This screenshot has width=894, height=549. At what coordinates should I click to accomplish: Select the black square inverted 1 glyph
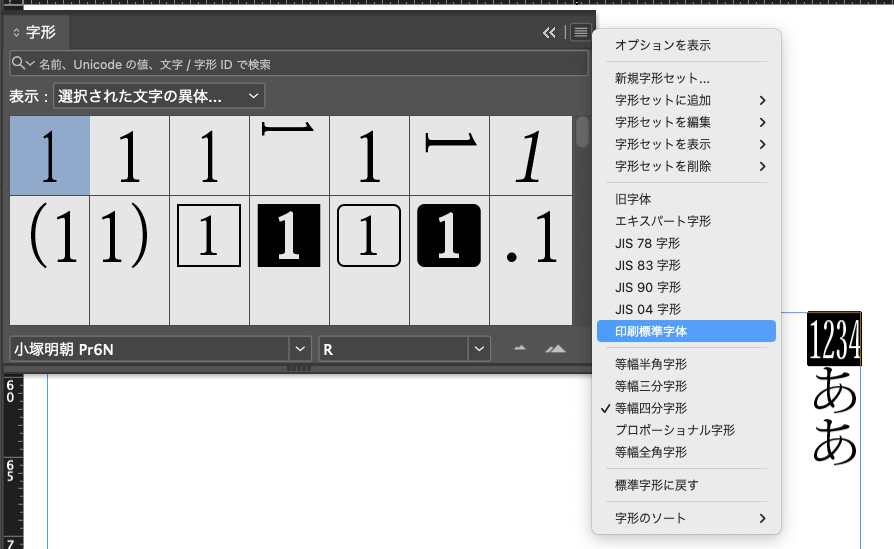[x=289, y=237]
